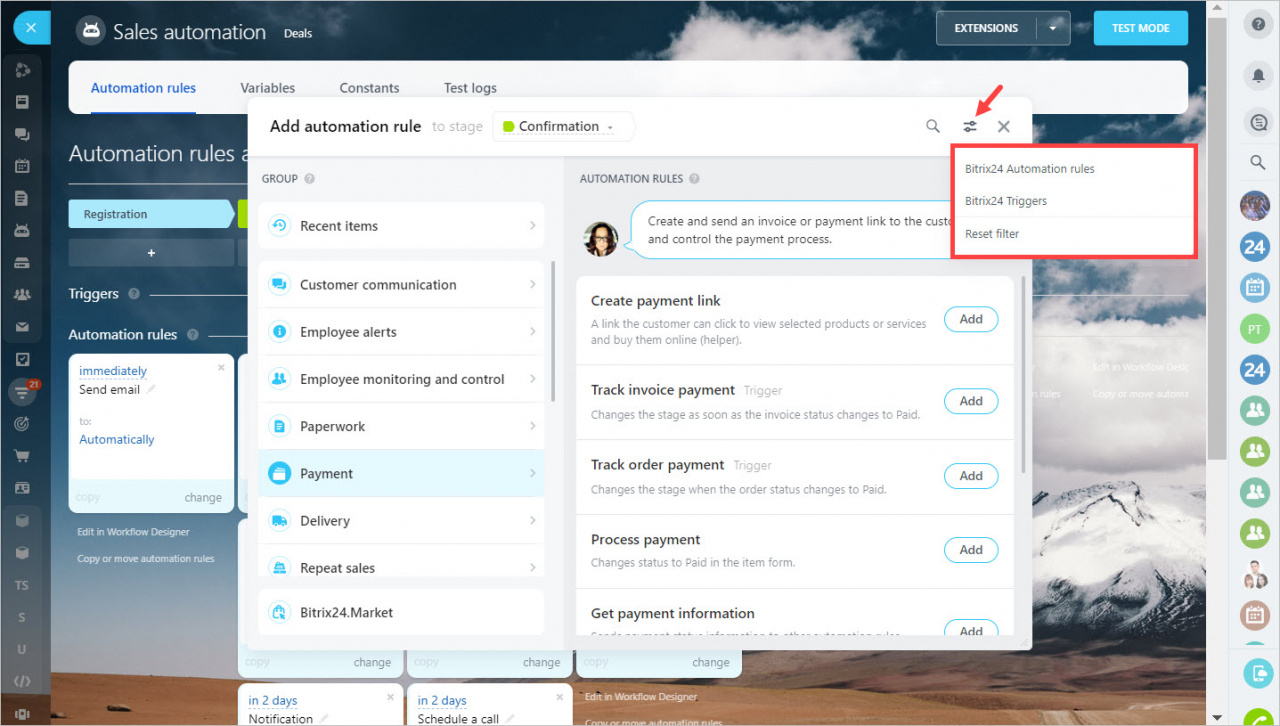This screenshot has width=1280, height=726.
Task: Click the help icon next to GROUP
Action: click(x=310, y=179)
